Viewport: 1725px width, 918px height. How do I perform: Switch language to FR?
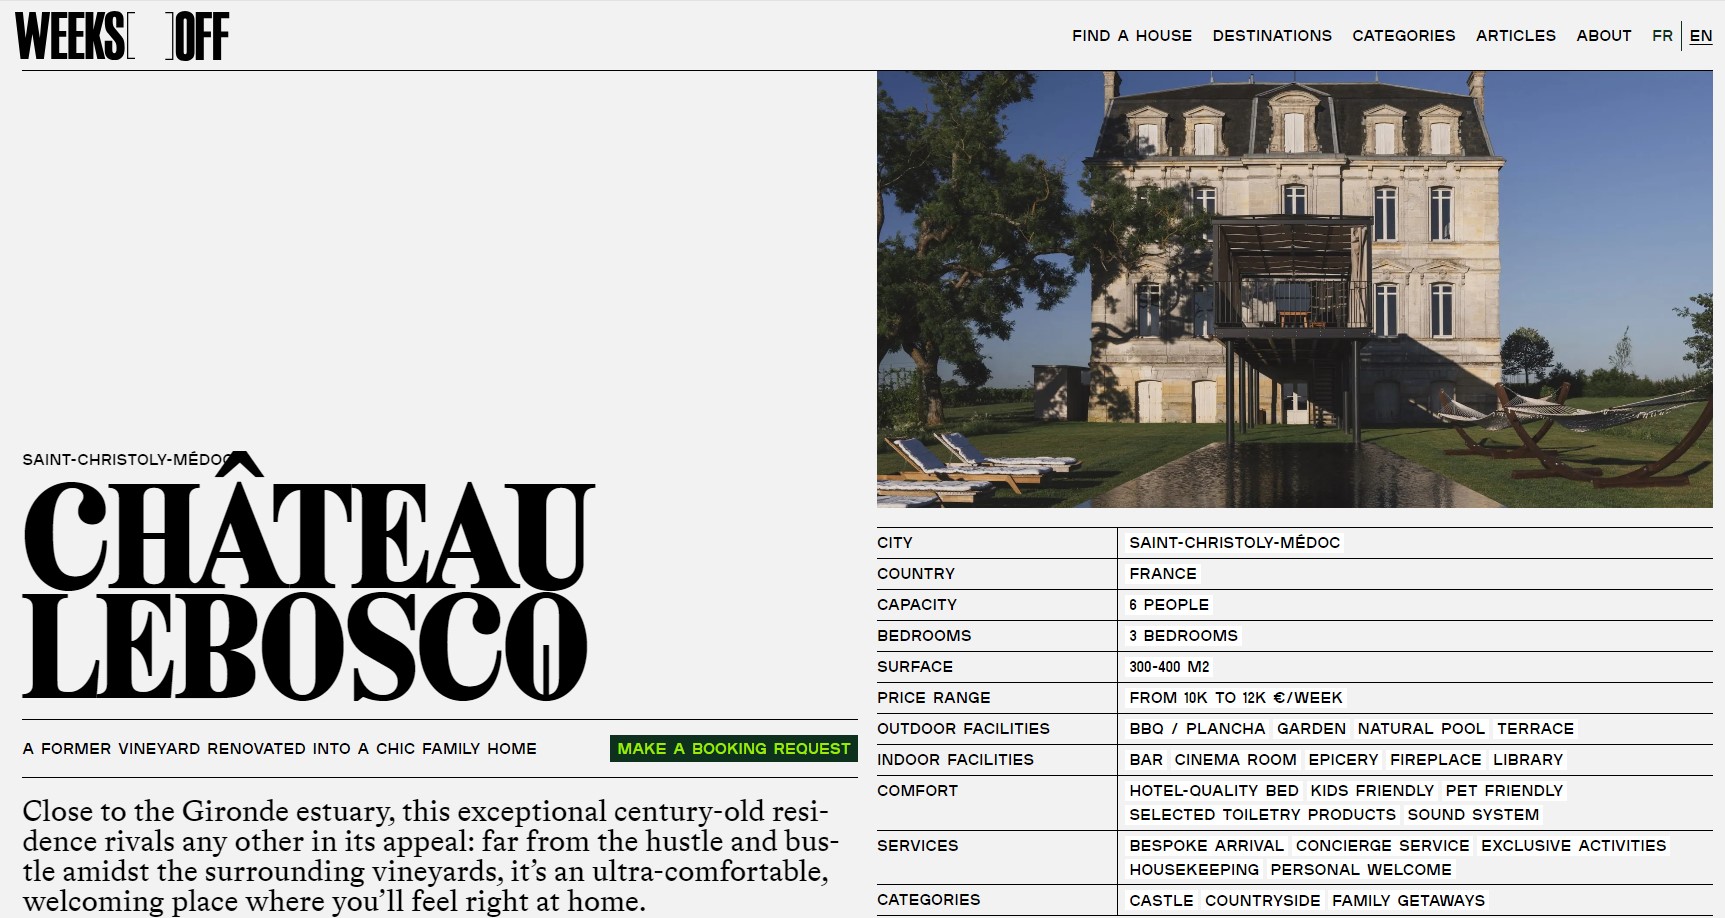(1662, 36)
